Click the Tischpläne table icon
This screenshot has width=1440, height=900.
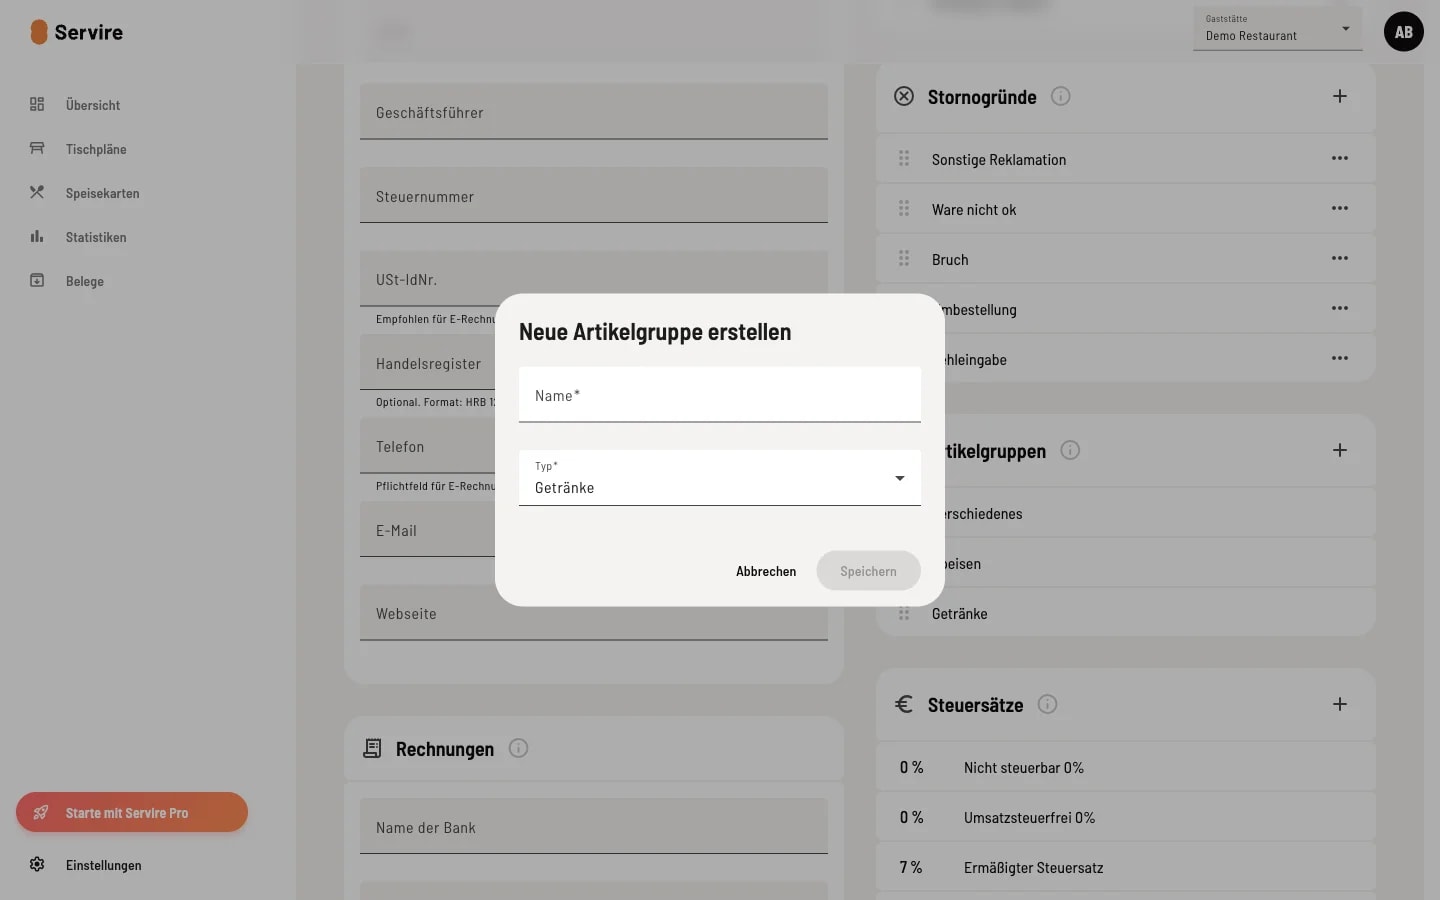(x=37, y=148)
